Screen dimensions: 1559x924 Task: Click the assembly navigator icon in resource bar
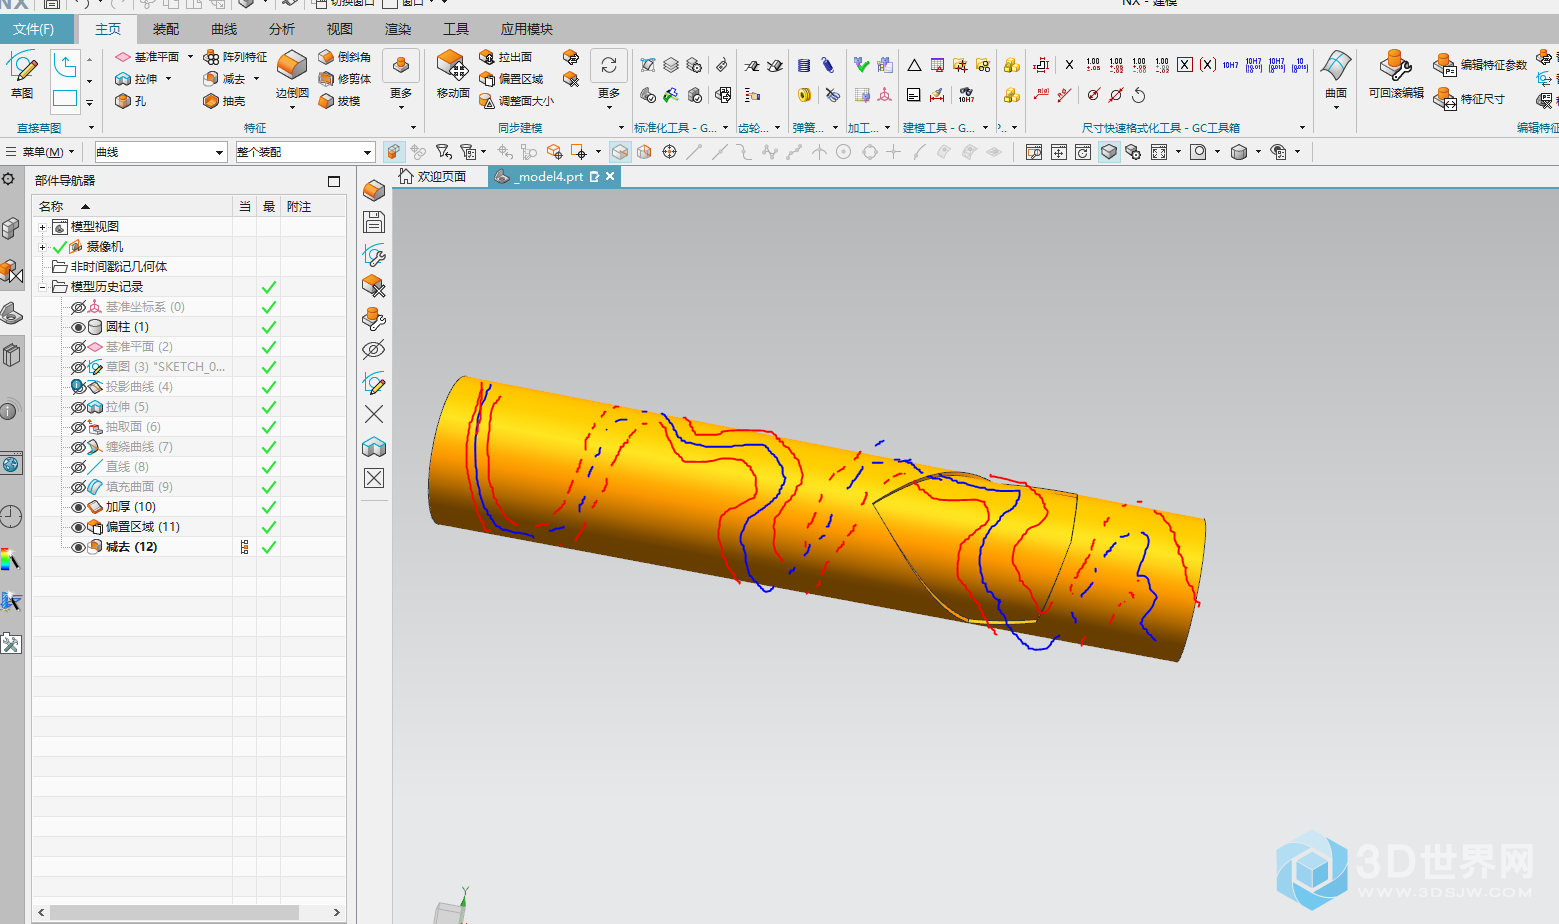click(x=11, y=228)
